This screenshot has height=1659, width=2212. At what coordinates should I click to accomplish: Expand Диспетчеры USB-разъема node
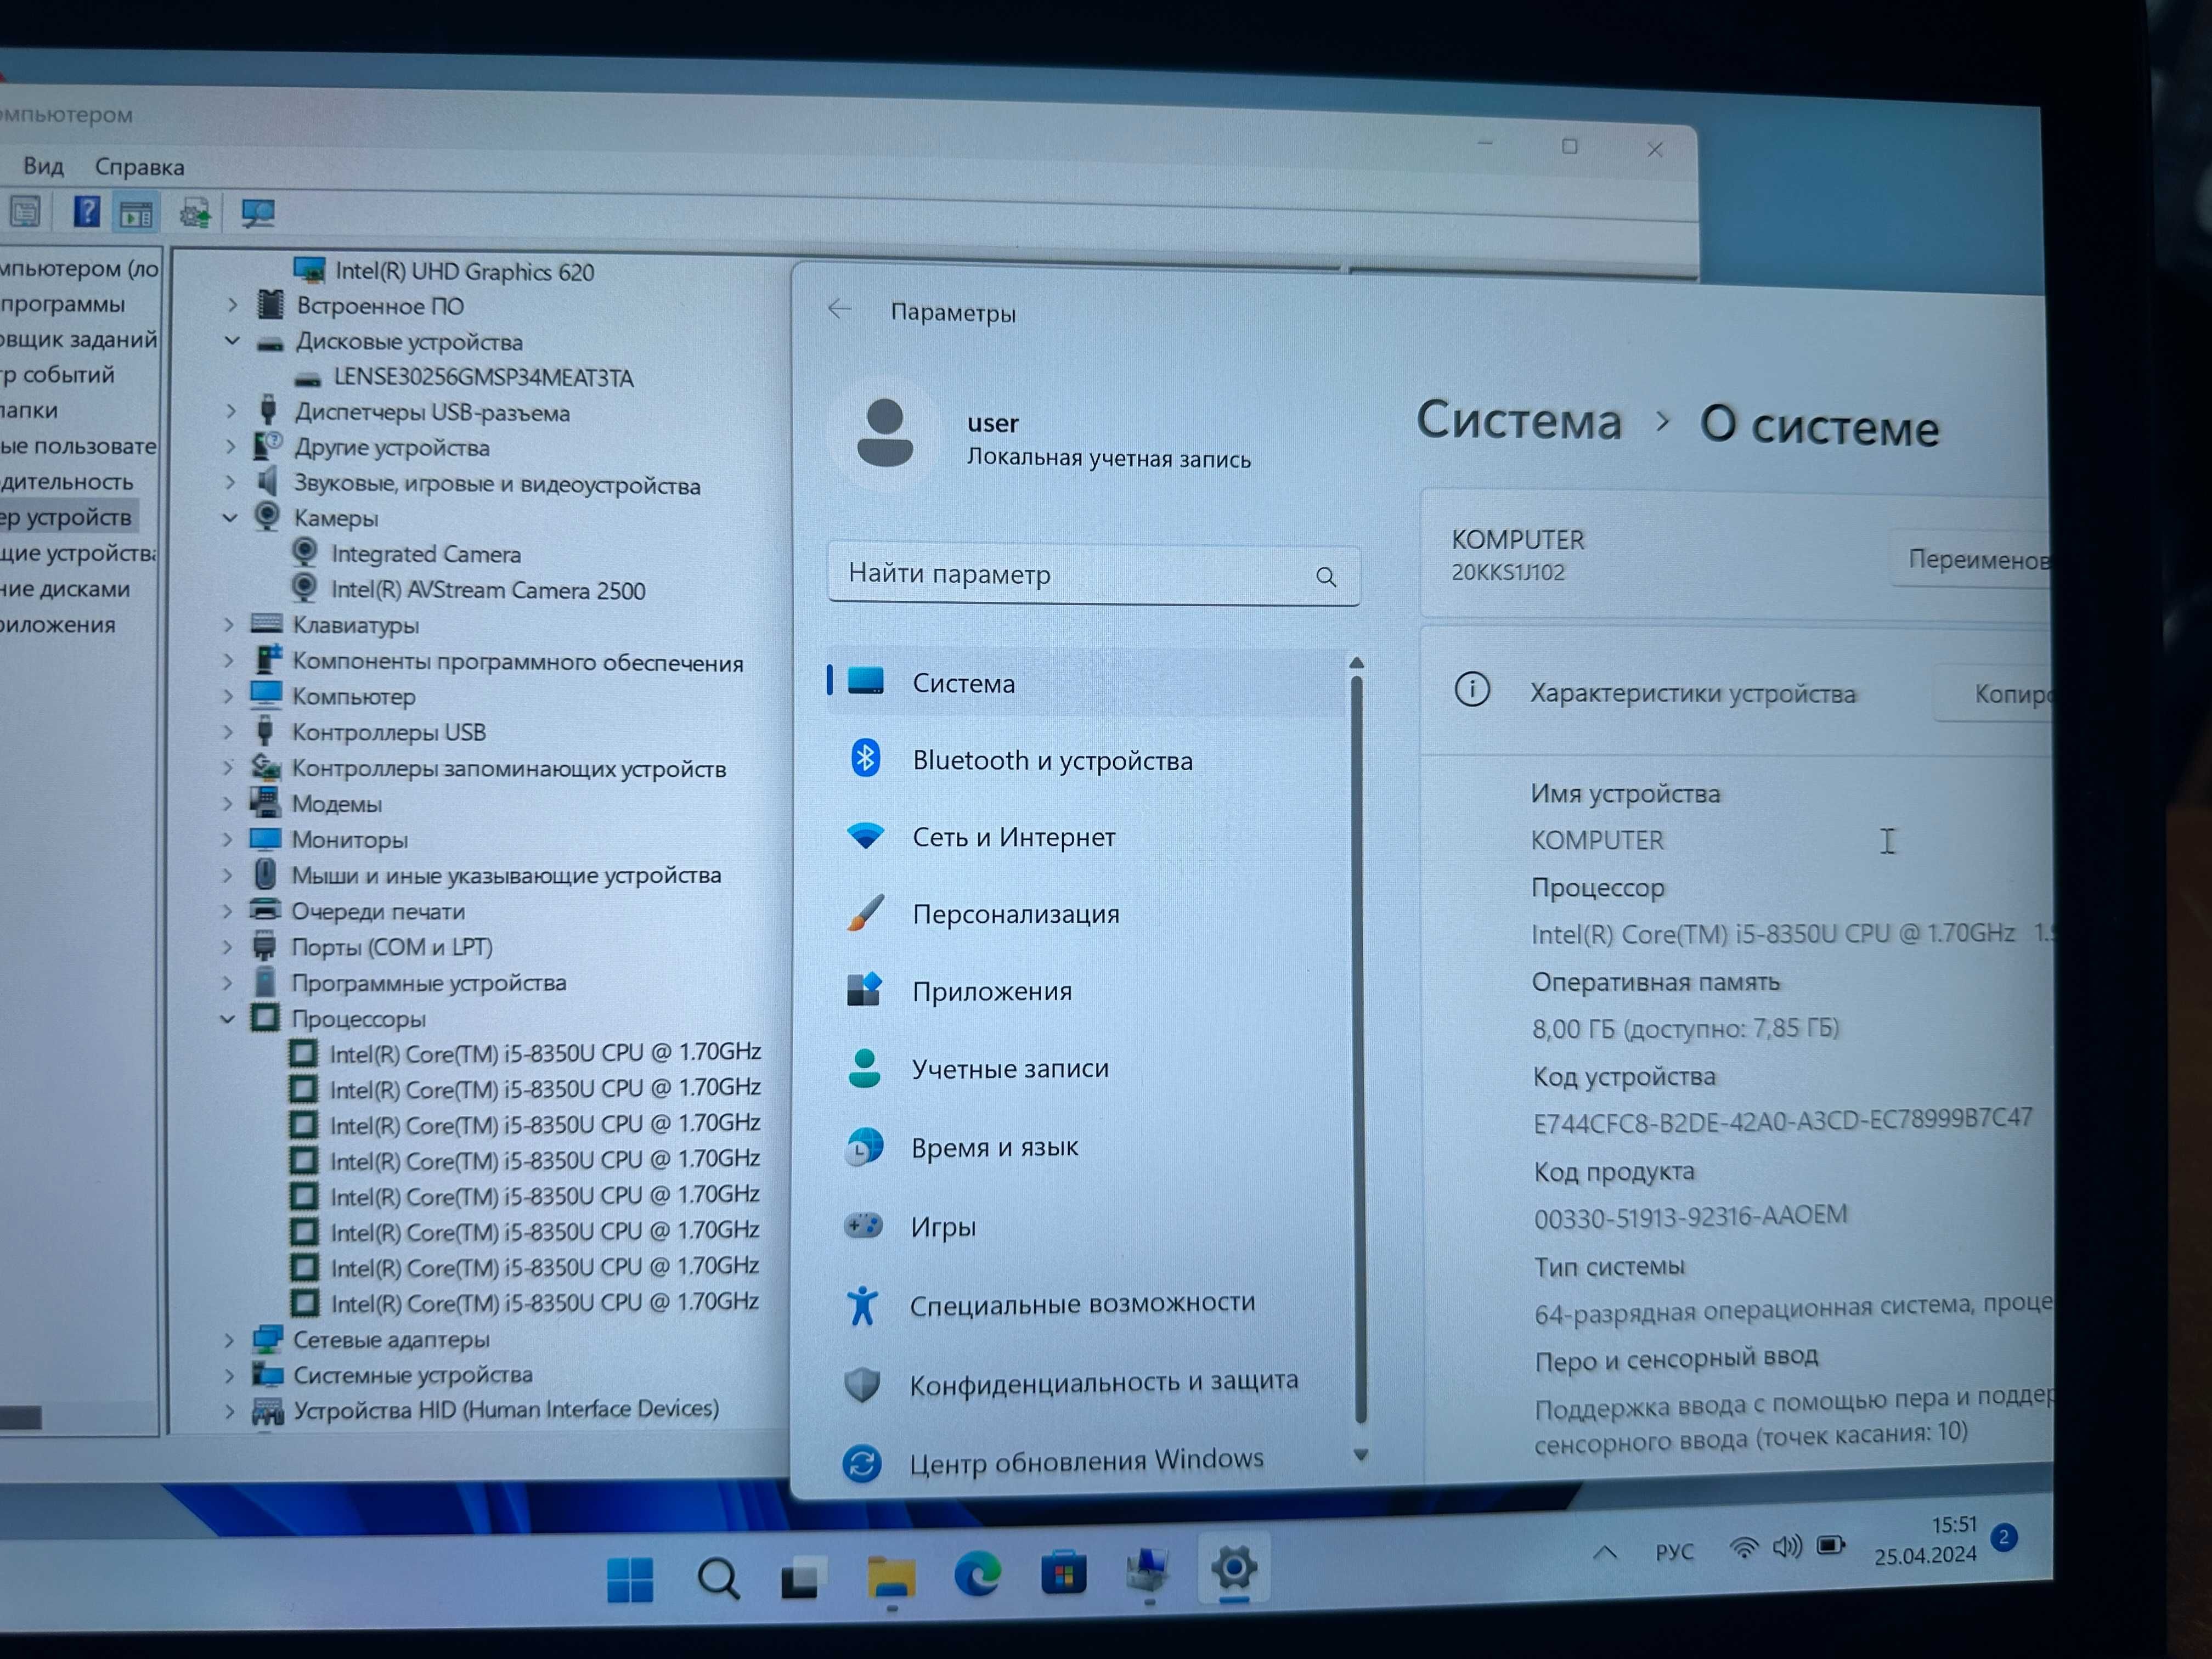[x=231, y=411]
